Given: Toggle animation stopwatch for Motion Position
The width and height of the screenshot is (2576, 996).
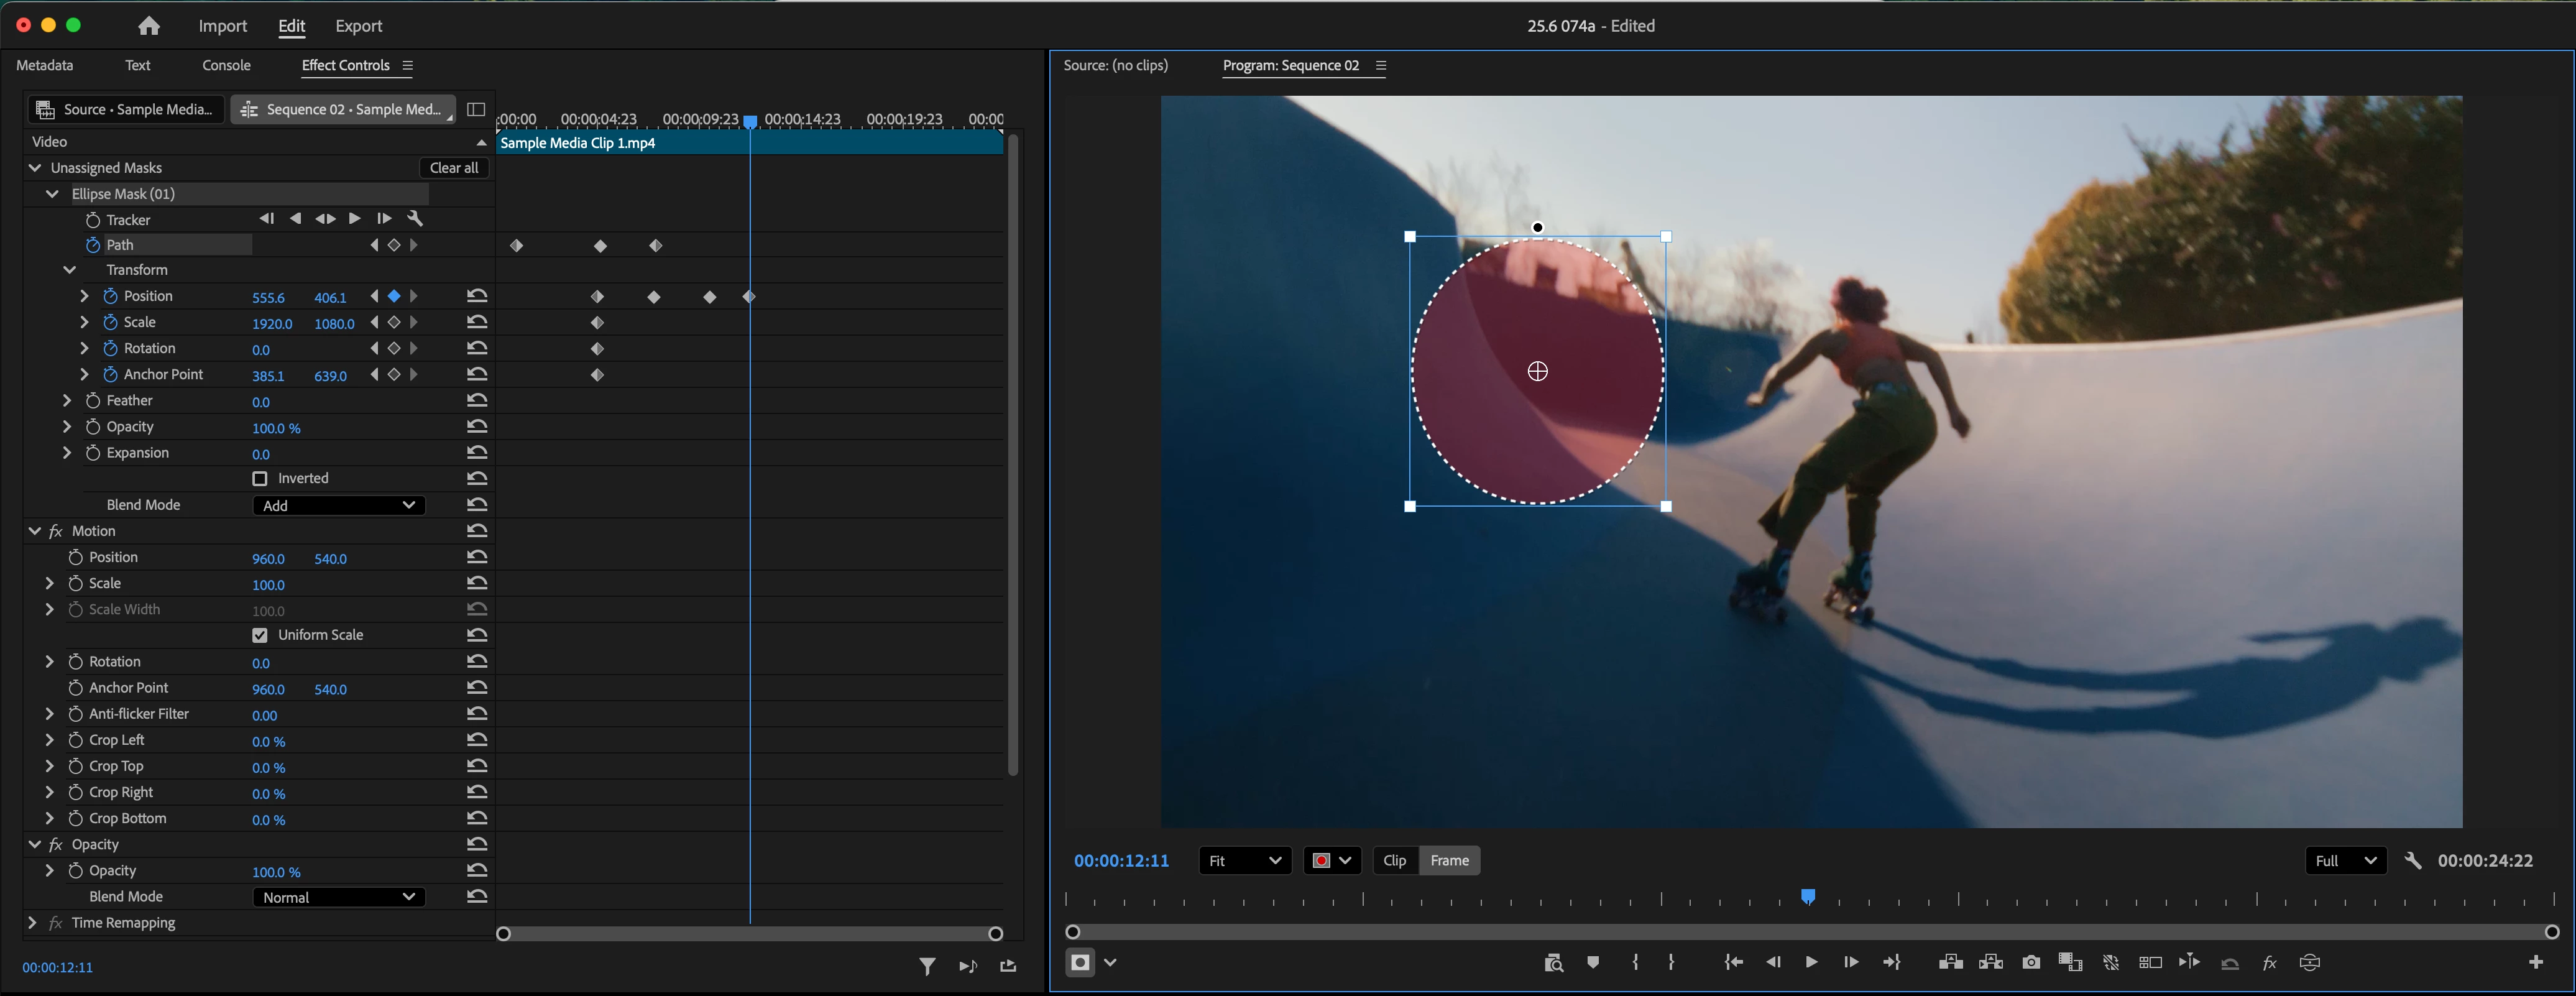Looking at the screenshot, I should pos(75,557).
